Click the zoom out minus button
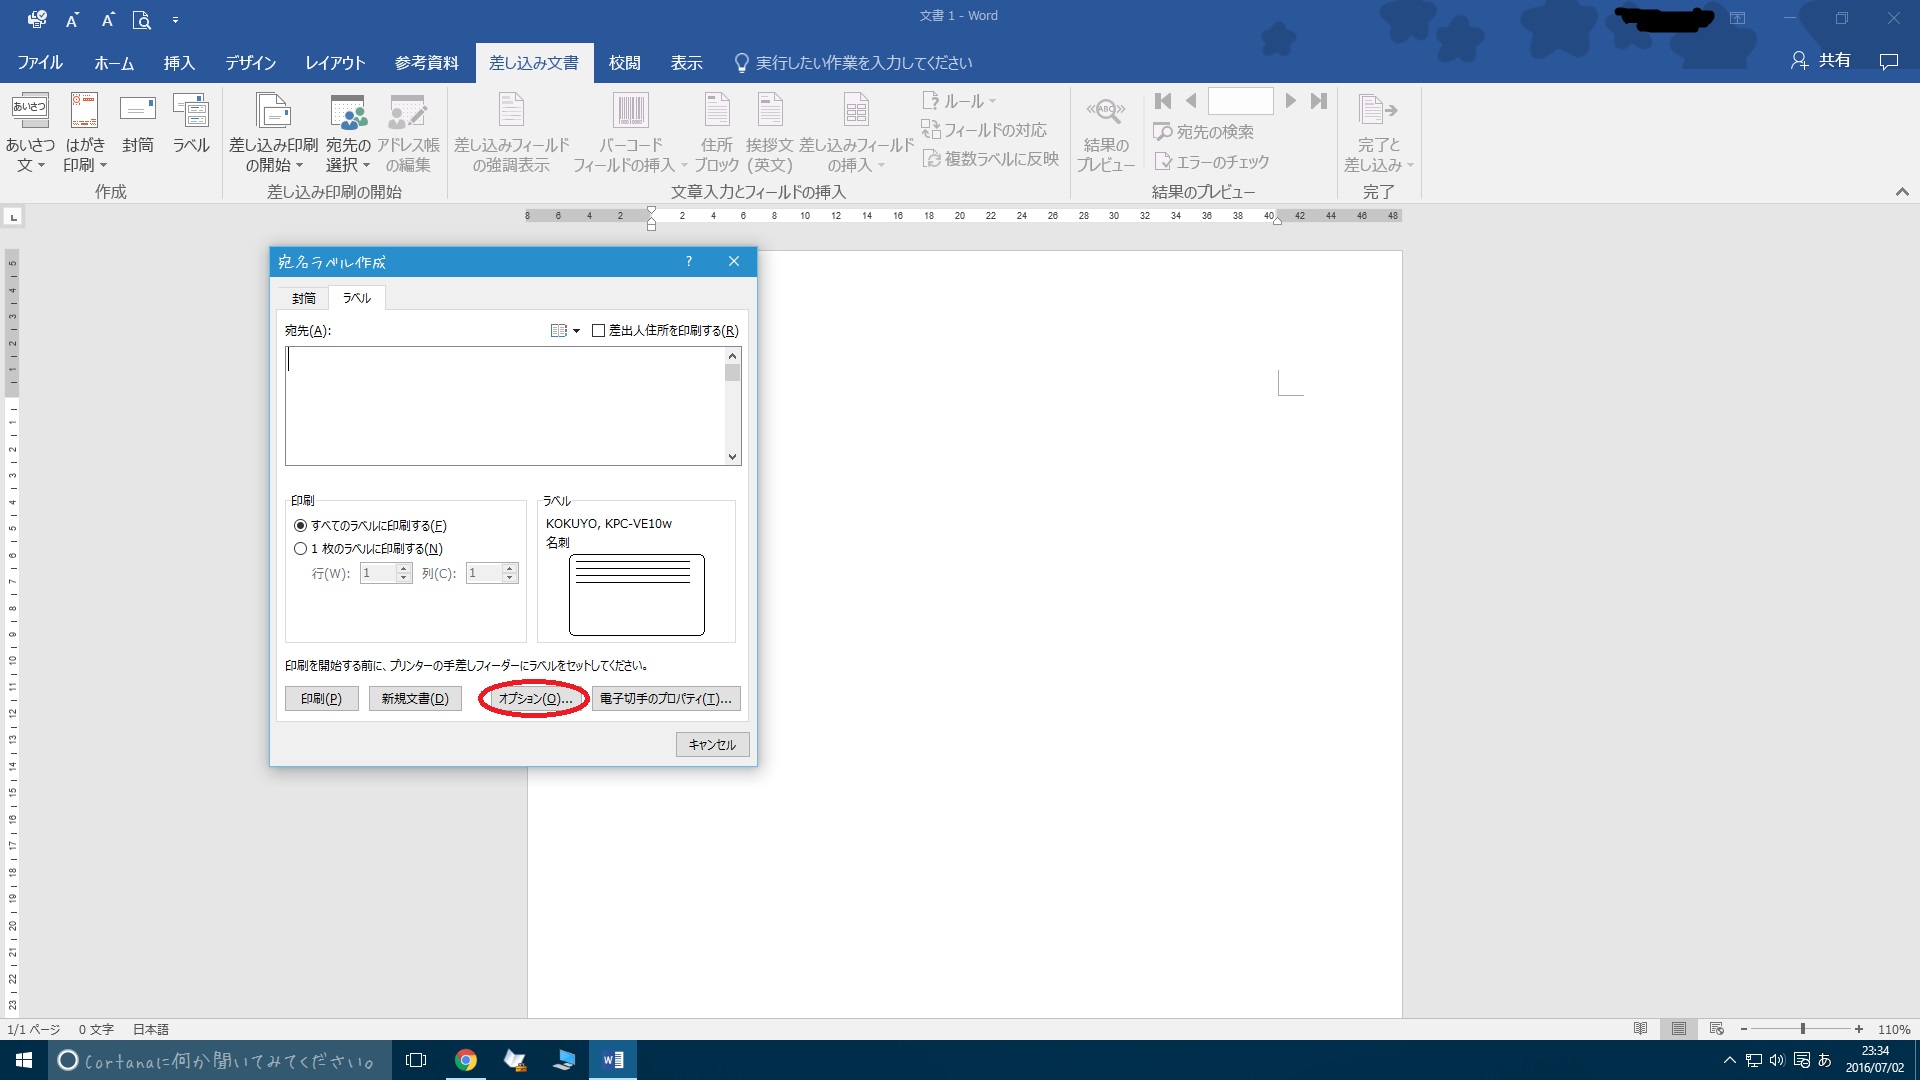 tap(1744, 1029)
